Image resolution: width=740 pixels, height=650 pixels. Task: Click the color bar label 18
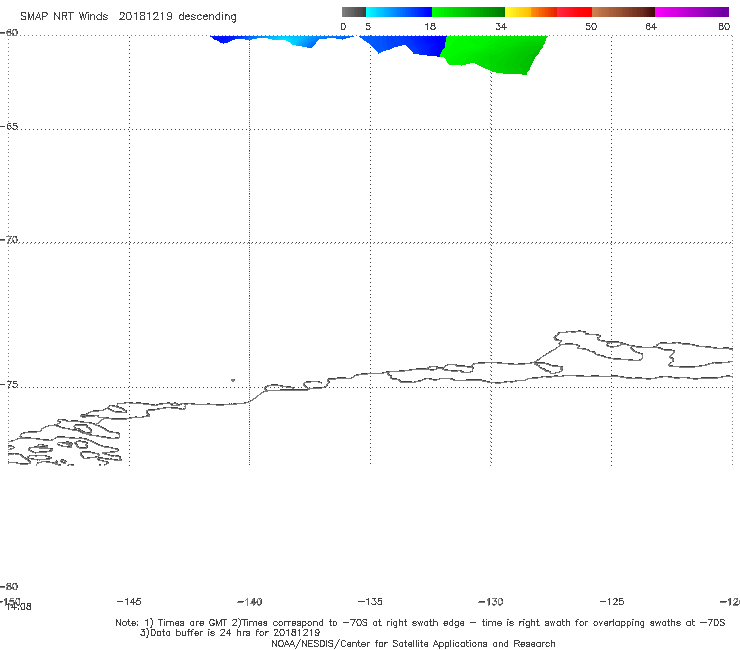pos(430,26)
